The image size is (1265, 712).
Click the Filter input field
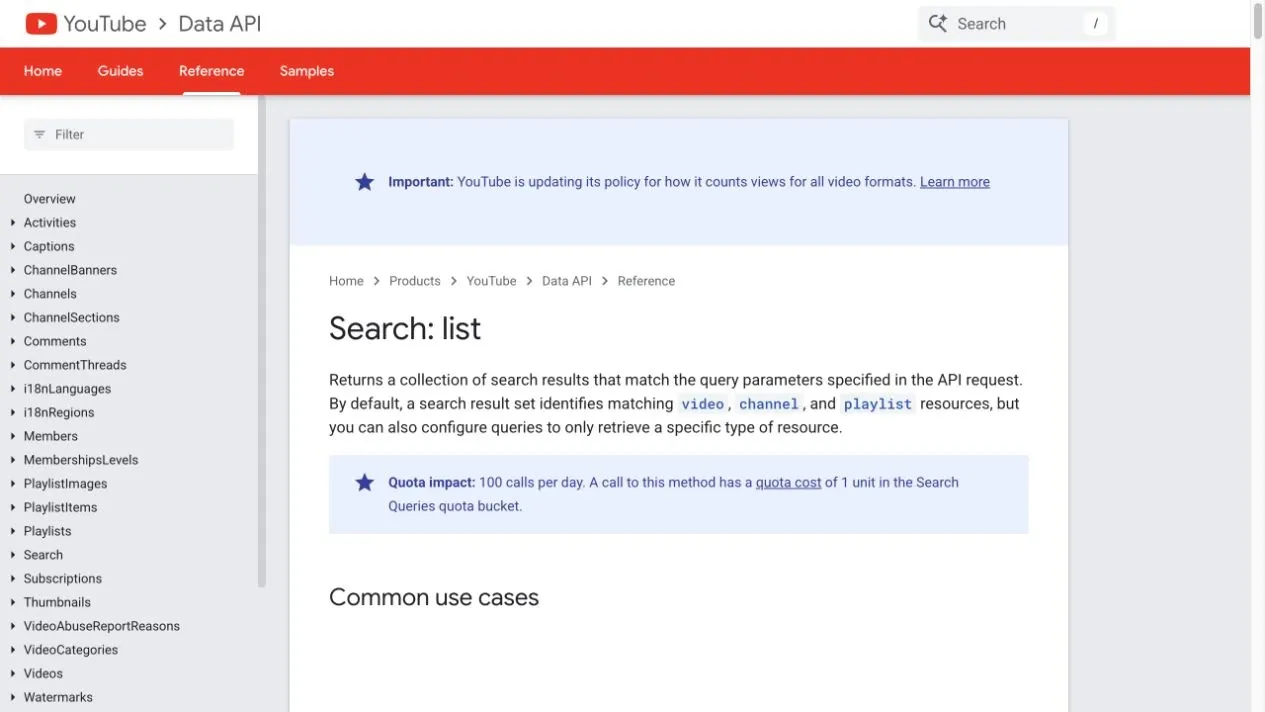coord(129,134)
